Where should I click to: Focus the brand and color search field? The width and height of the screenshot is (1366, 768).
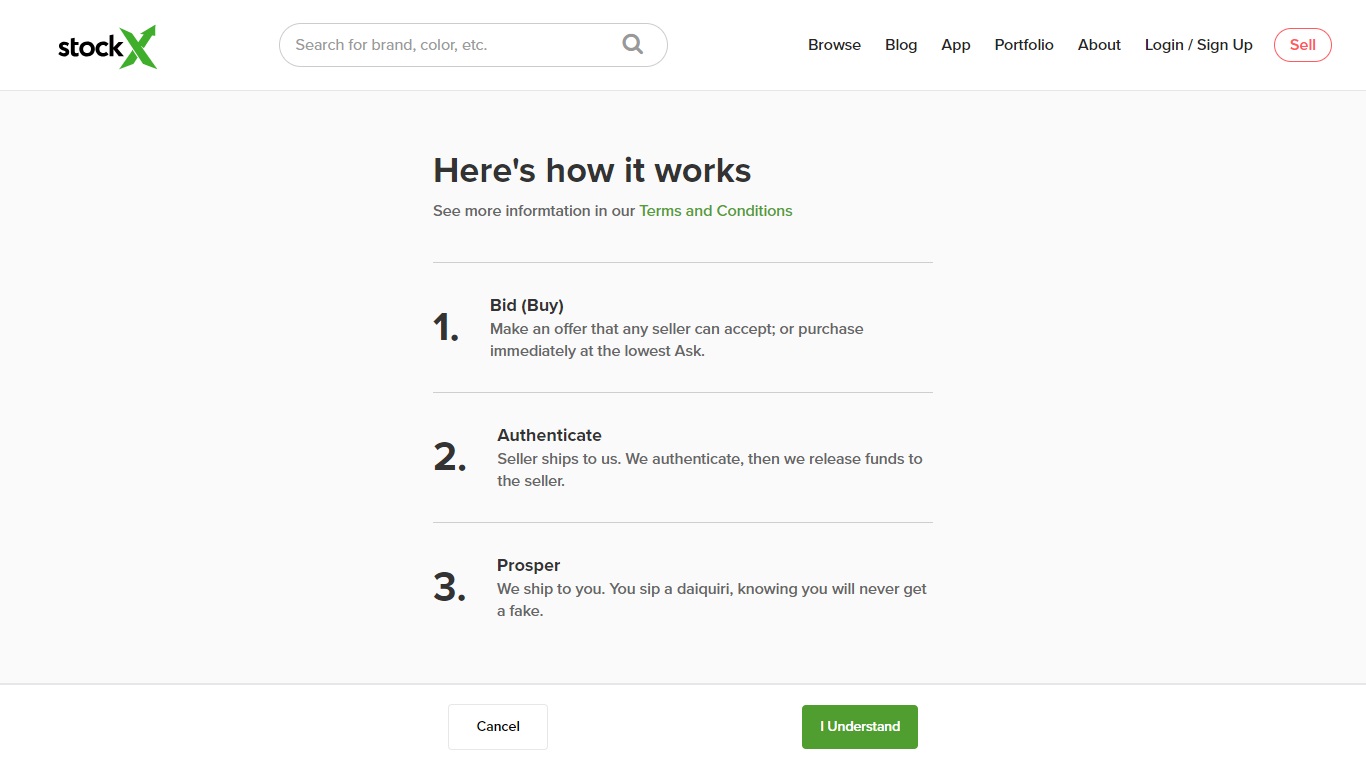[450, 45]
